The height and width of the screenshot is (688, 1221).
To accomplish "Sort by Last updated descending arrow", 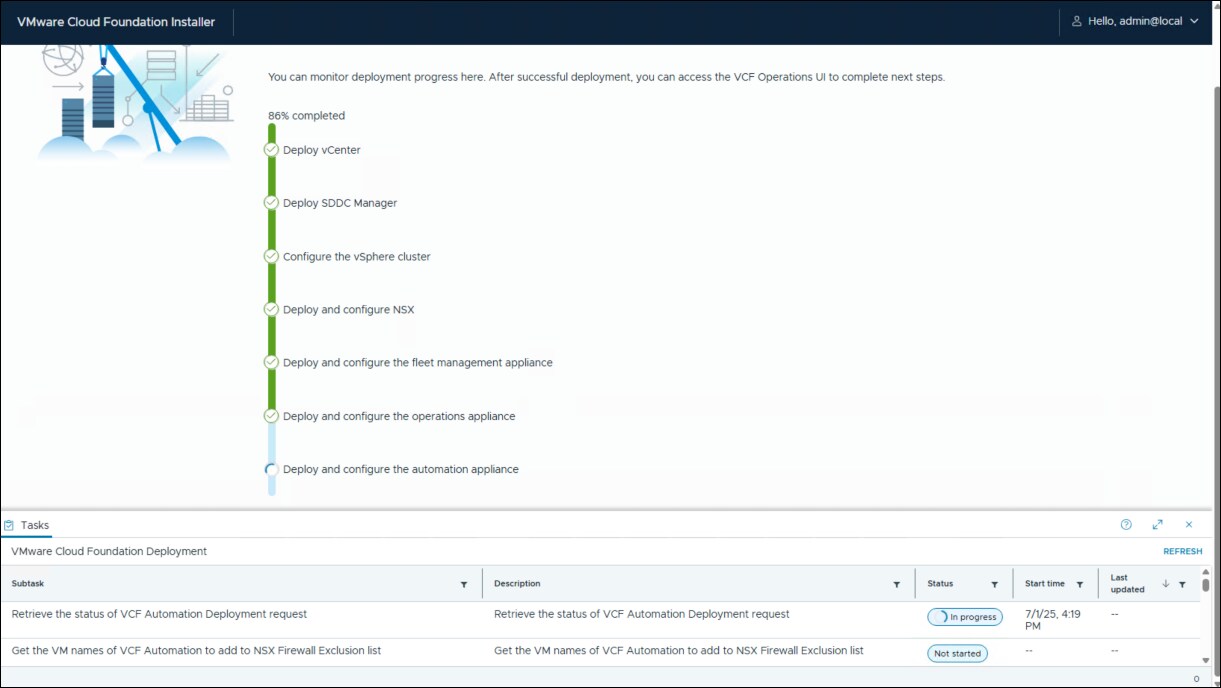I will (x=1166, y=584).
